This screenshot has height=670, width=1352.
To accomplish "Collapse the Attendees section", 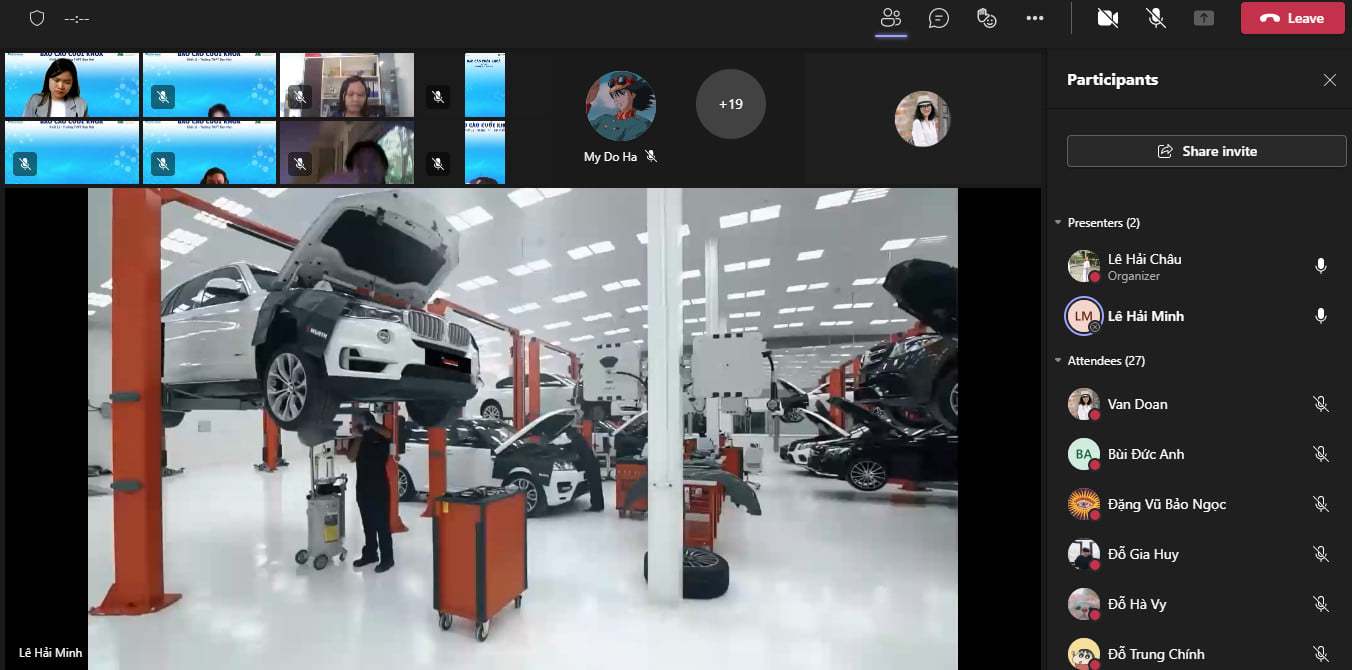I will tap(1059, 361).
